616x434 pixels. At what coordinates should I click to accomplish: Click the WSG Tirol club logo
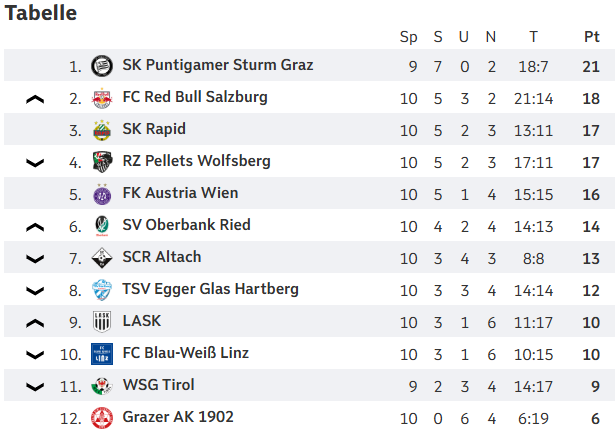[x=101, y=386]
